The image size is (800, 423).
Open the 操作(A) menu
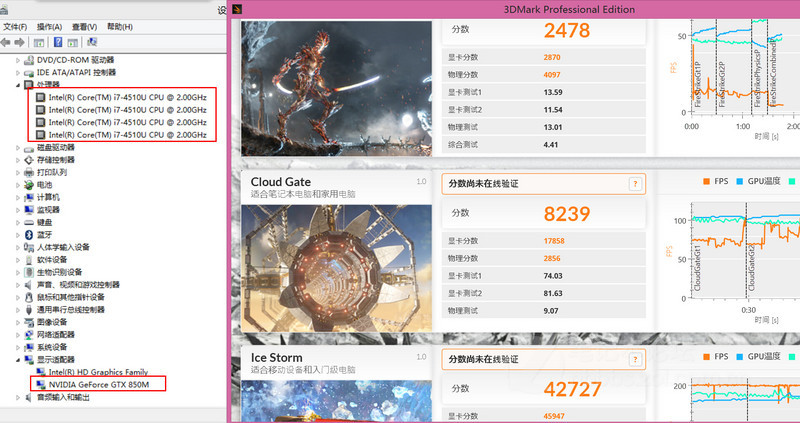pos(49,27)
